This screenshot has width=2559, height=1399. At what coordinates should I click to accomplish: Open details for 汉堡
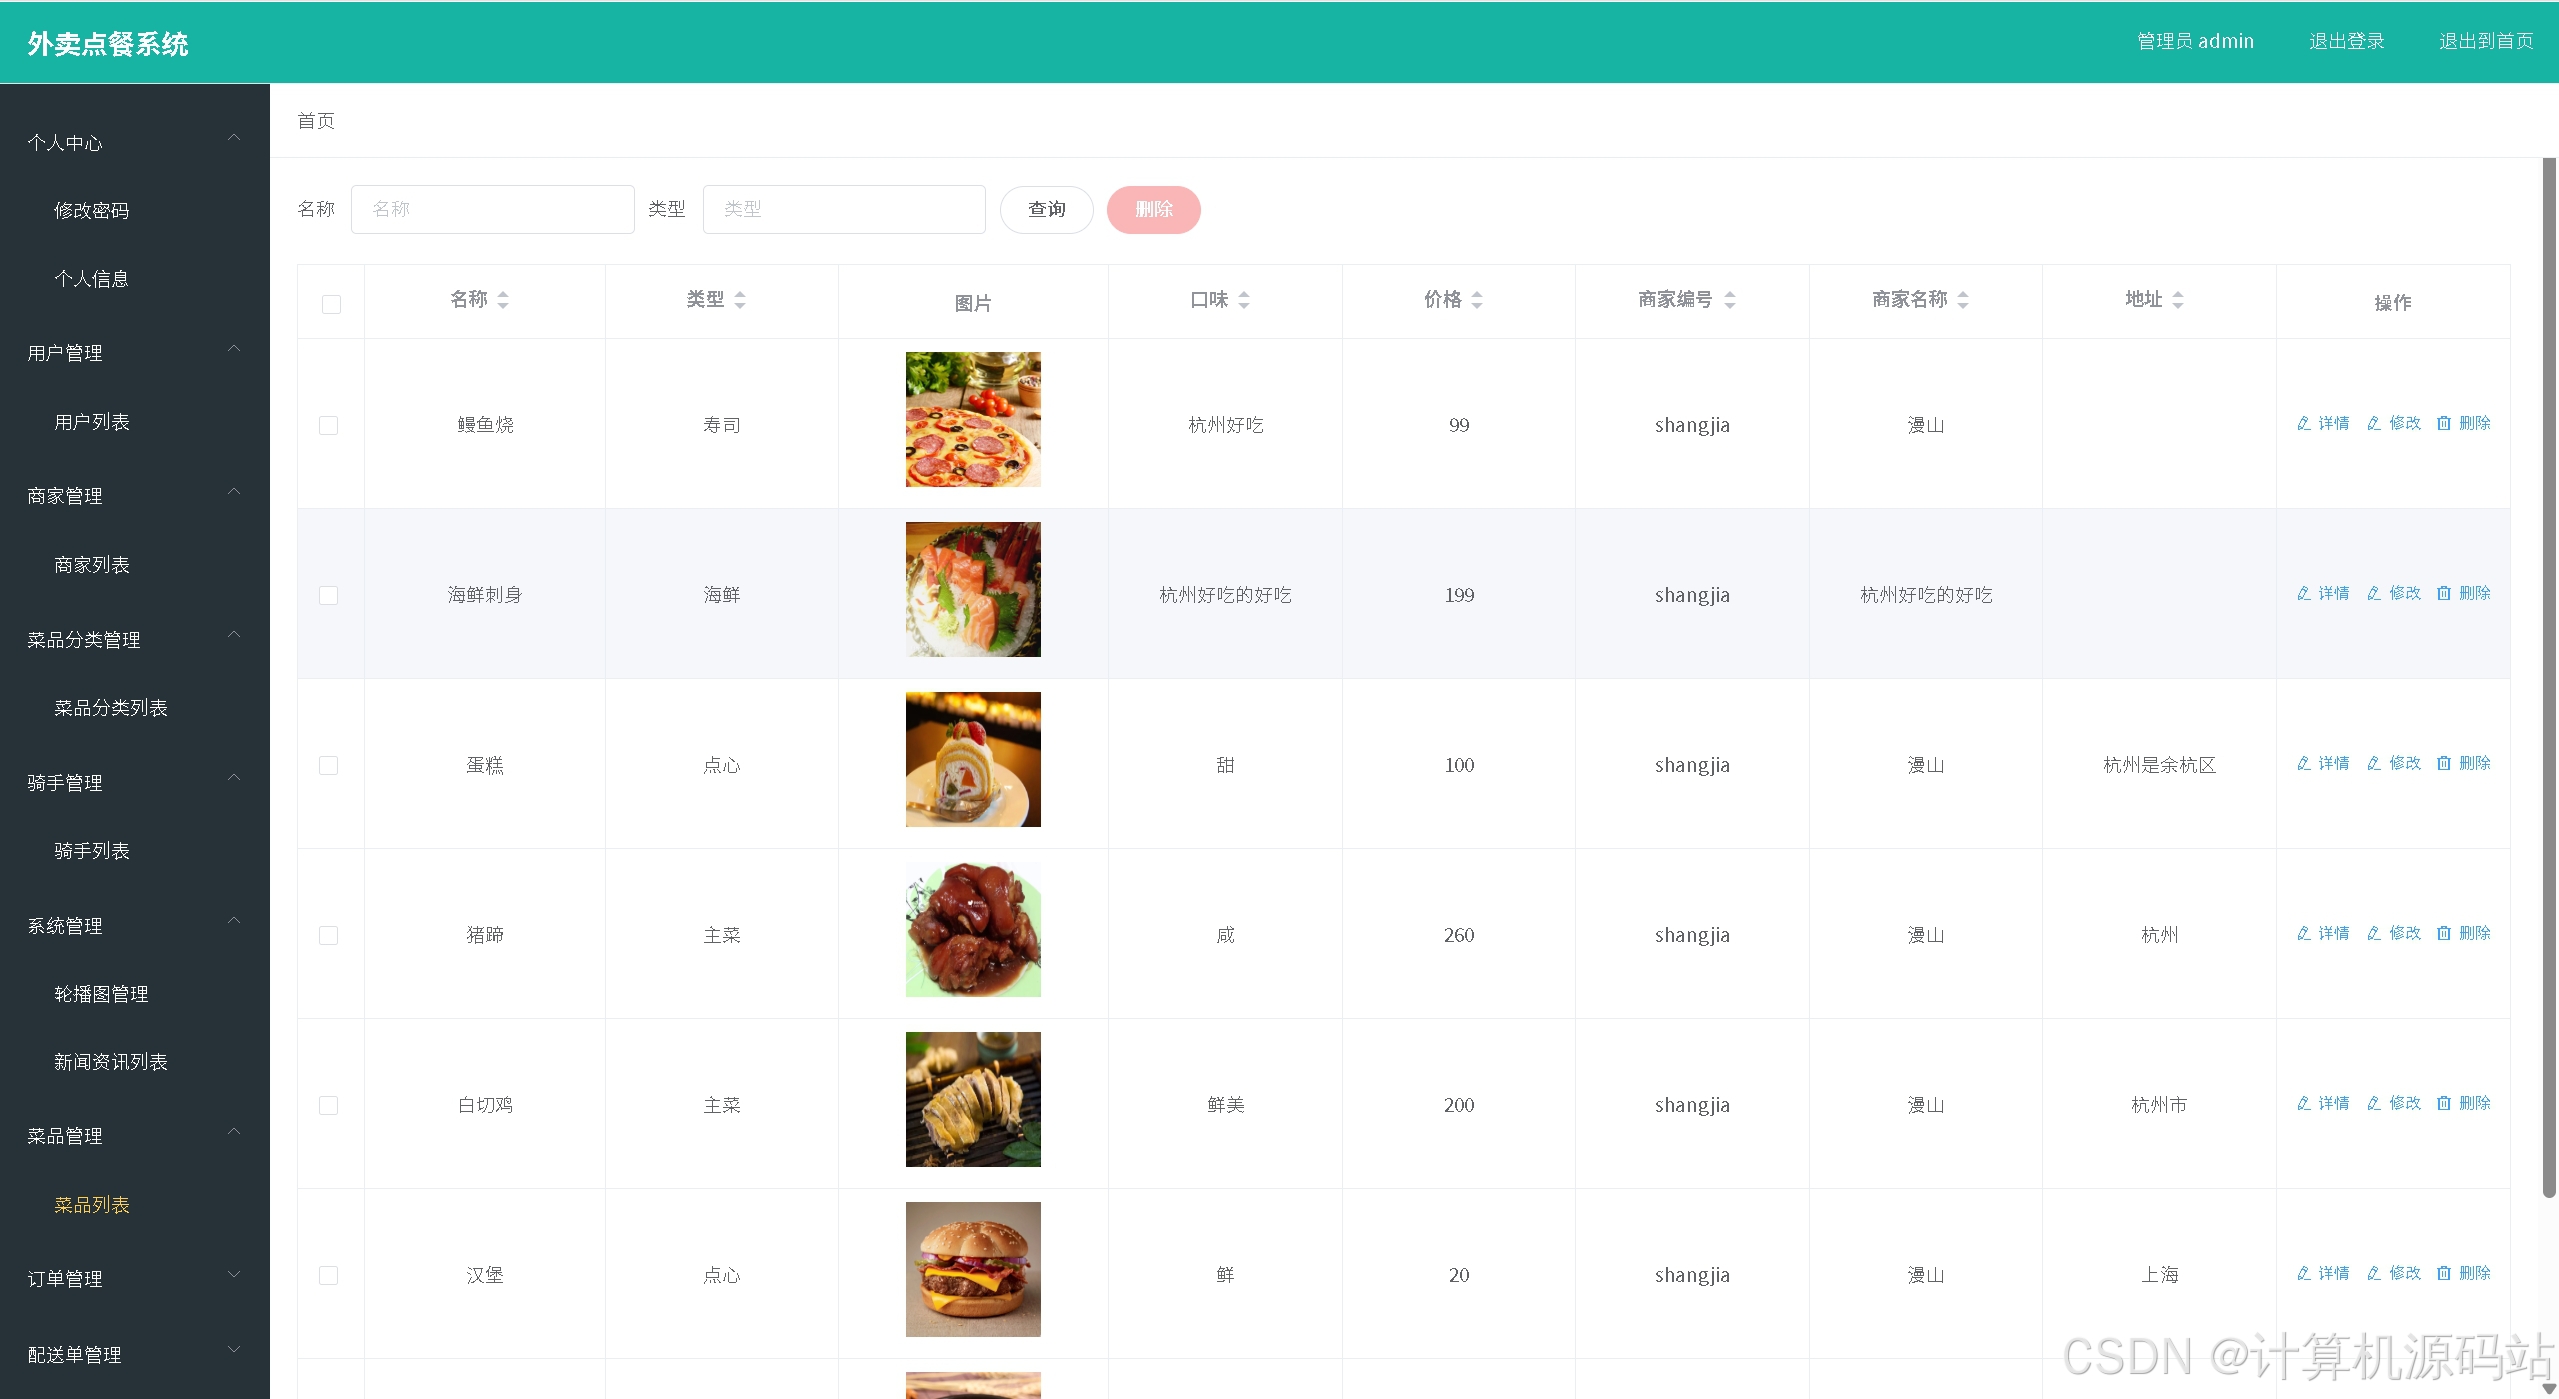(x=2323, y=1274)
